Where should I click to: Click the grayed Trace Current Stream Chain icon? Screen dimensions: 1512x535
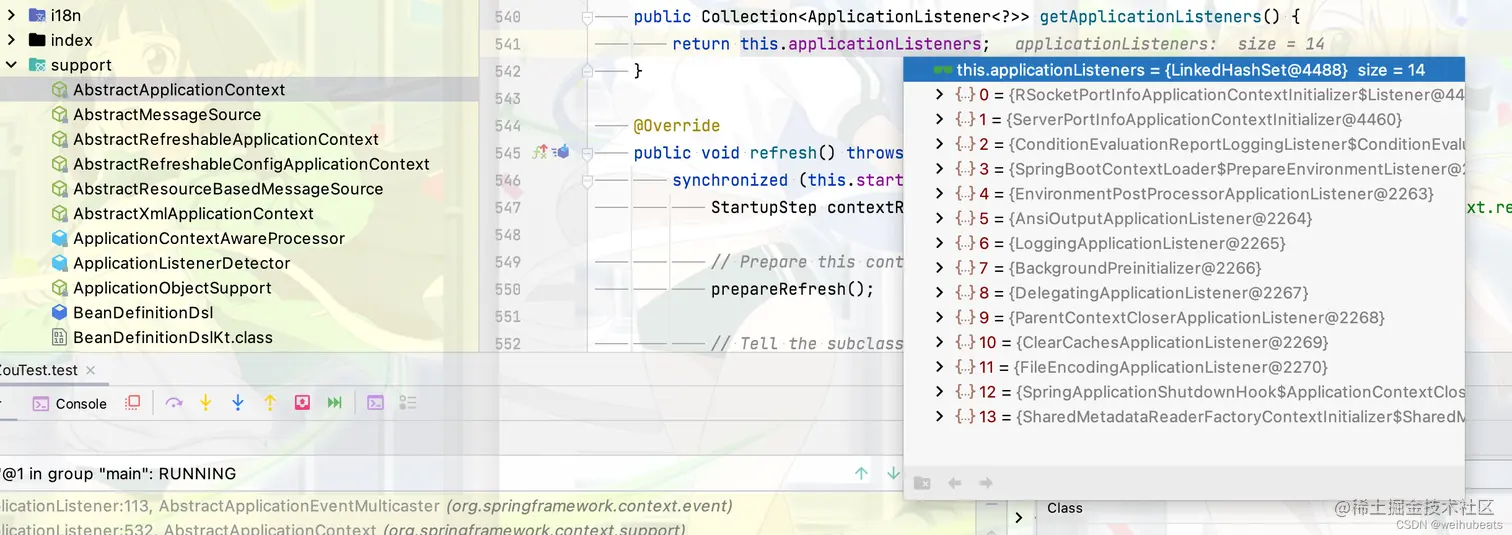click(407, 403)
